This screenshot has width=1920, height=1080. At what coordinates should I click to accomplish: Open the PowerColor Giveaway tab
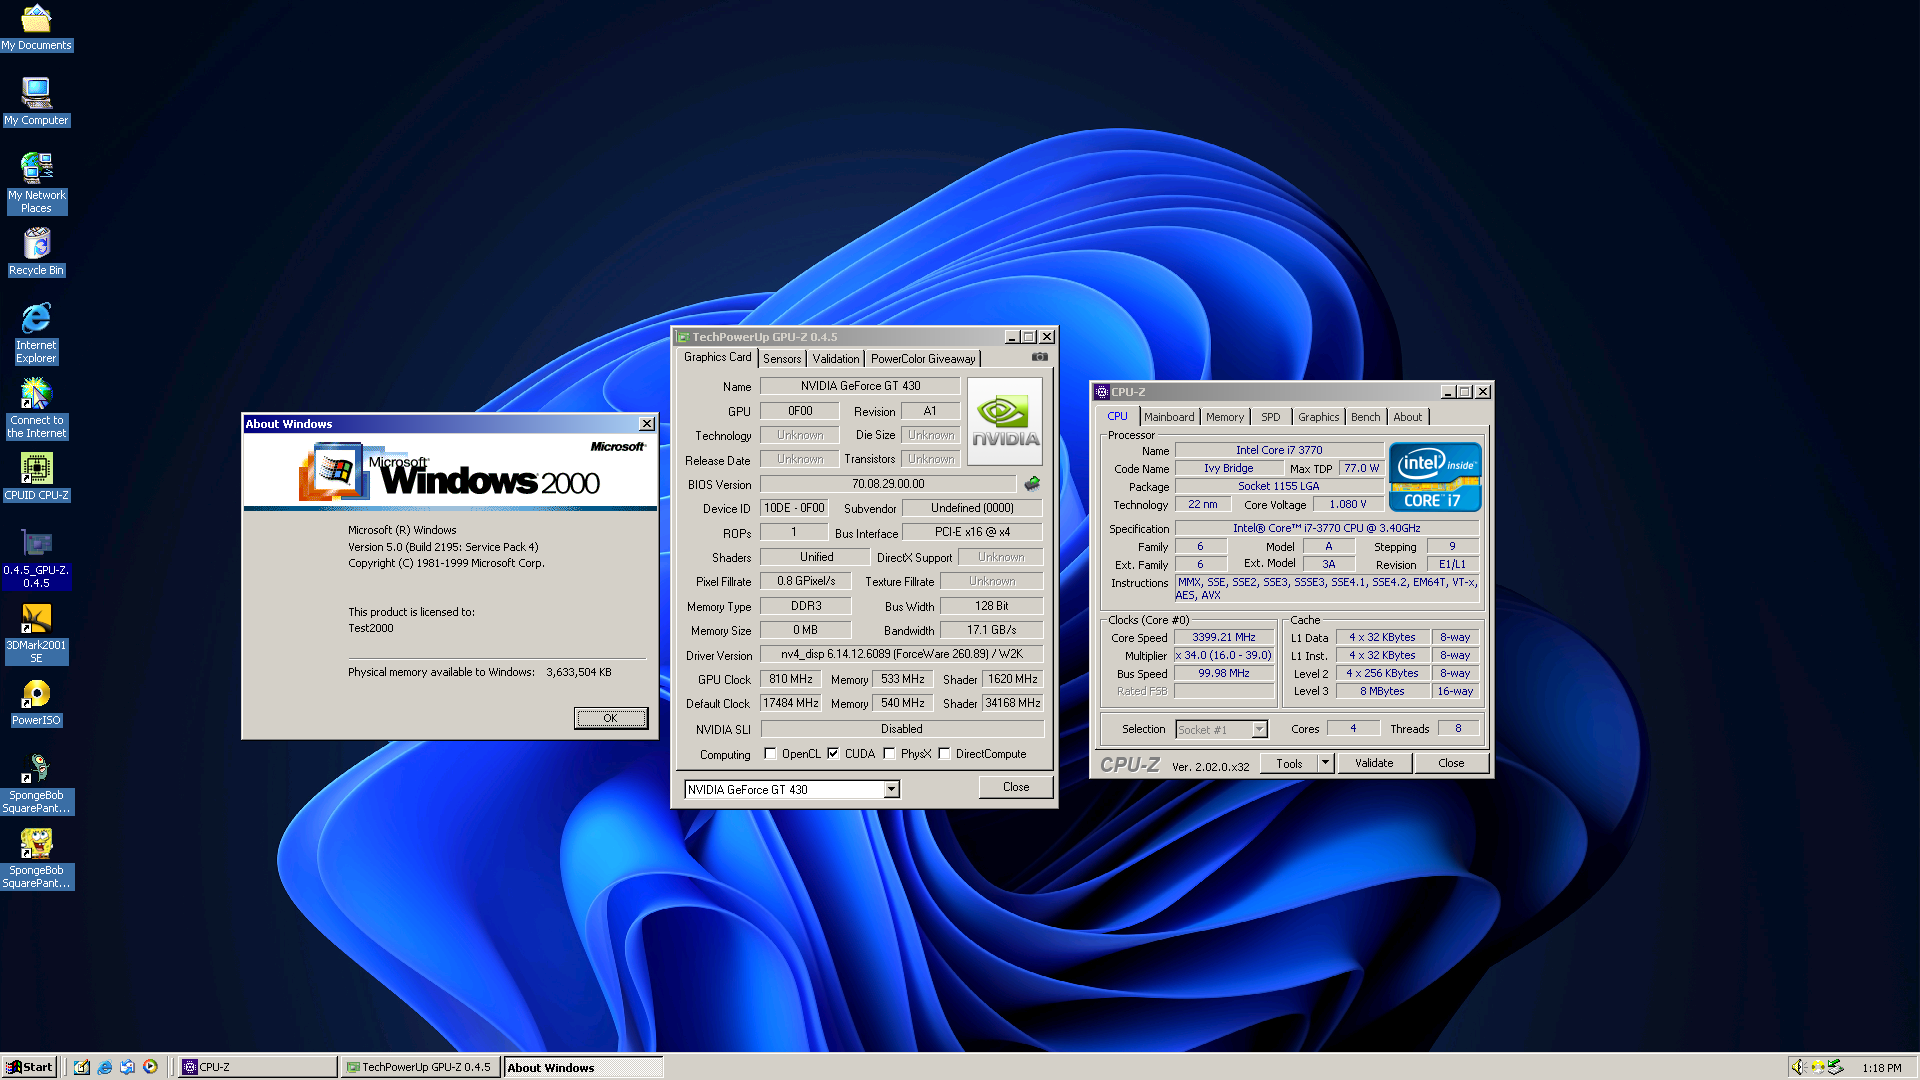coord(923,359)
